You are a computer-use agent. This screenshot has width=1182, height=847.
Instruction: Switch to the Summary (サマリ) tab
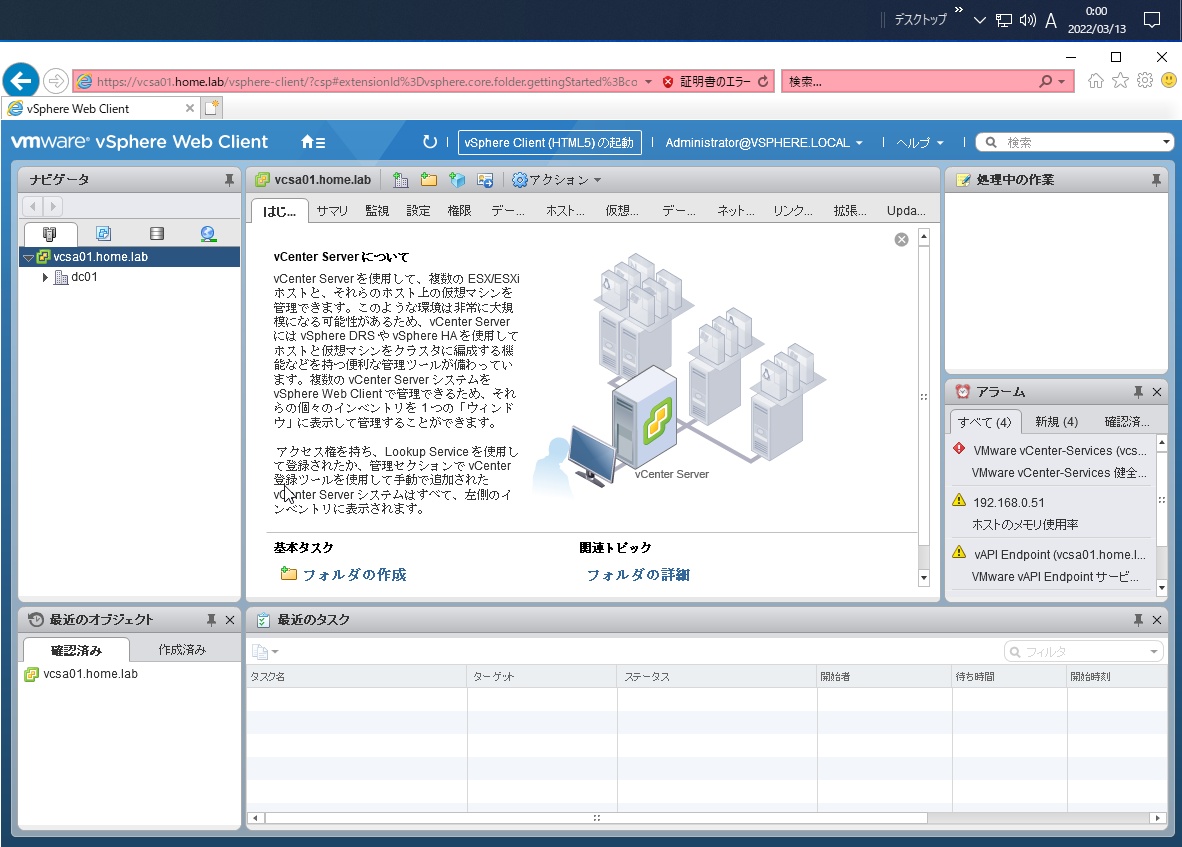pyautogui.click(x=332, y=211)
